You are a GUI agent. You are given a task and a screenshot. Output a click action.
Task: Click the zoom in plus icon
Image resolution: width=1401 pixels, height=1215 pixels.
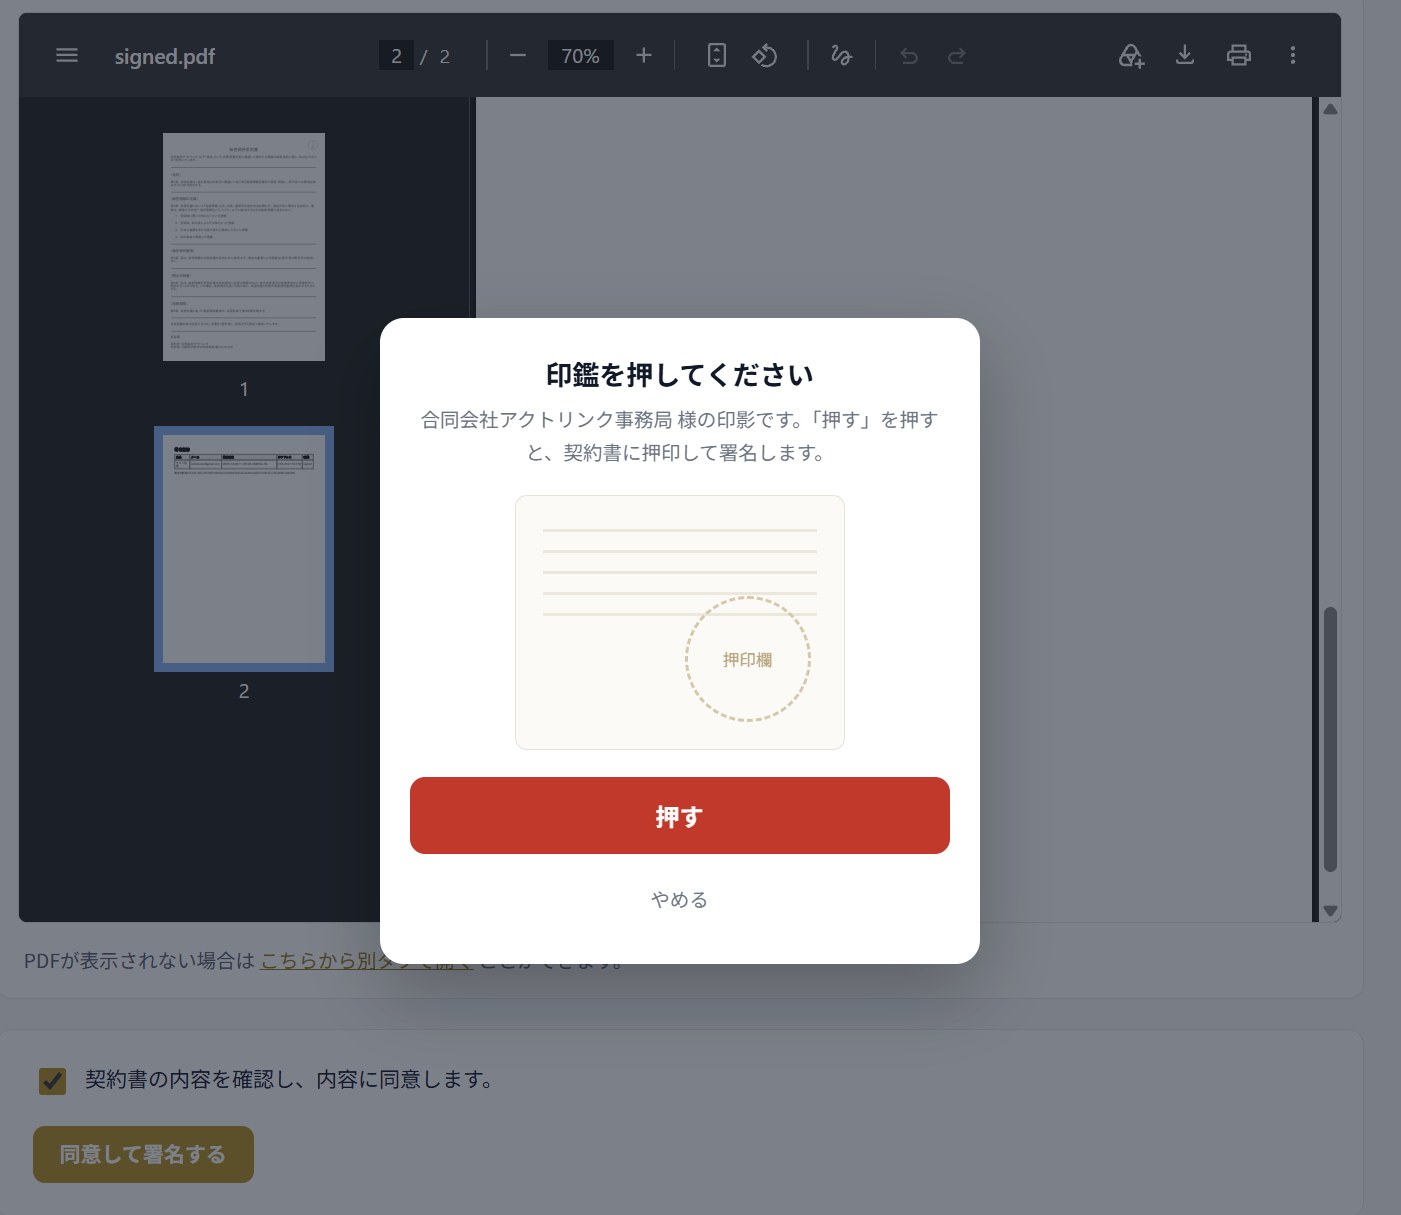(x=644, y=56)
